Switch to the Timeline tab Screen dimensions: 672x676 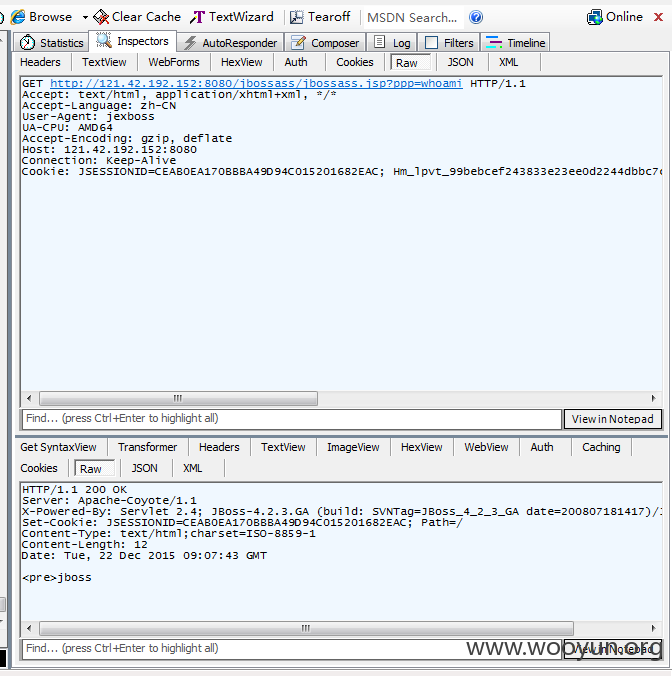coord(516,43)
